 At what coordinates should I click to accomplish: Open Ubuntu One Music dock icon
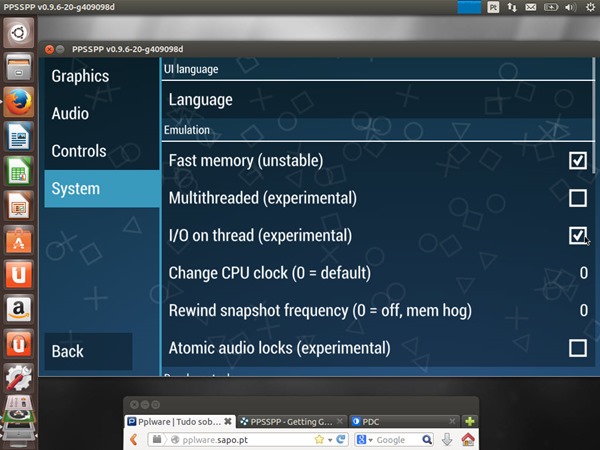[18, 344]
